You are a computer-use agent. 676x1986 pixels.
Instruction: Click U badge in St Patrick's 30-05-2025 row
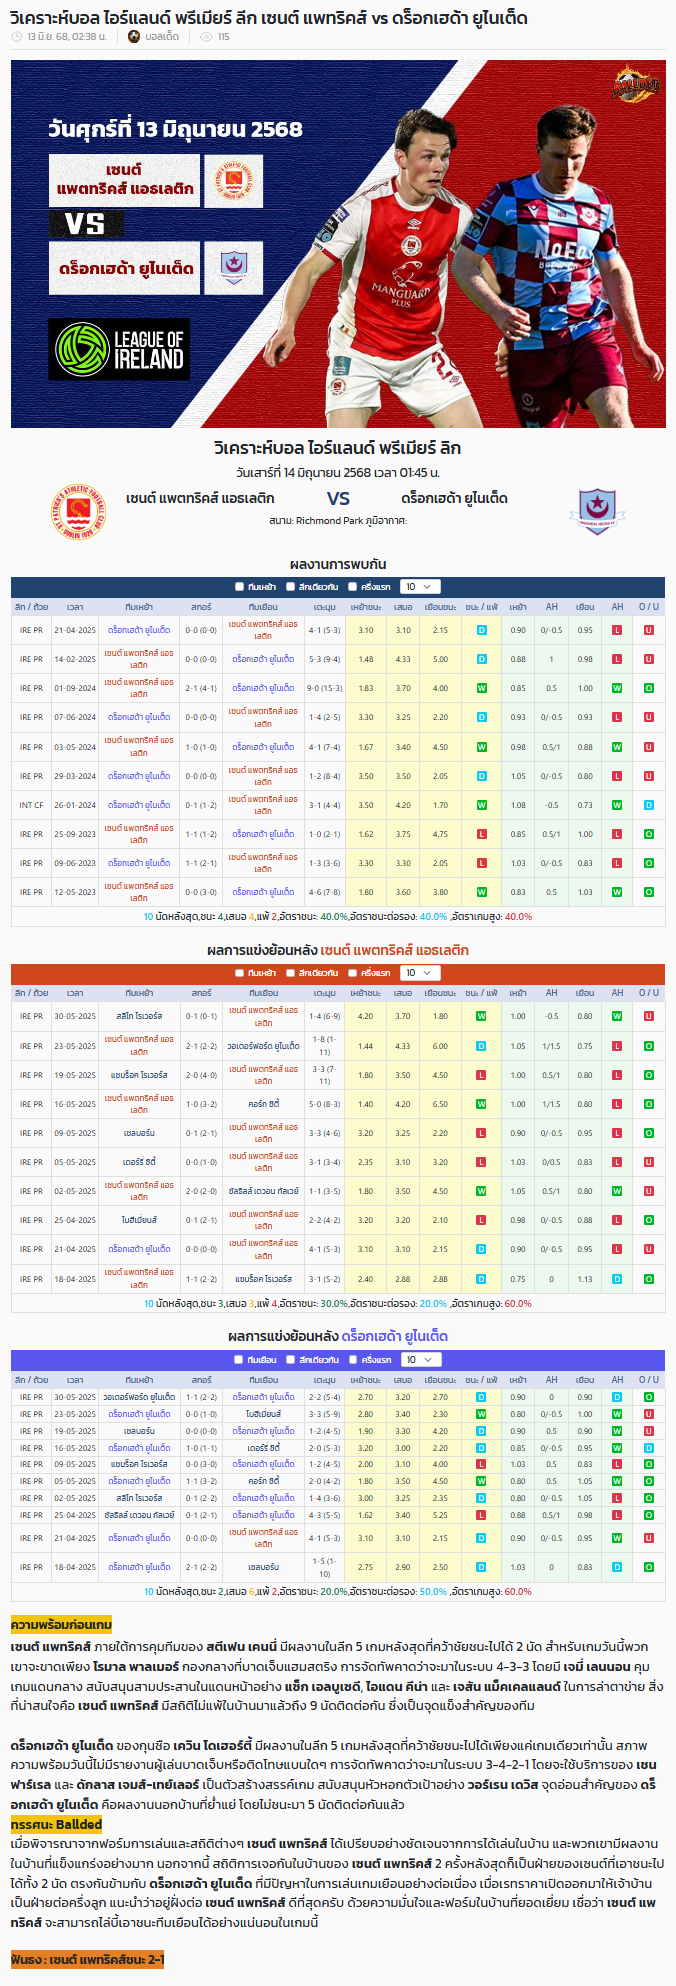coord(649,1016)
